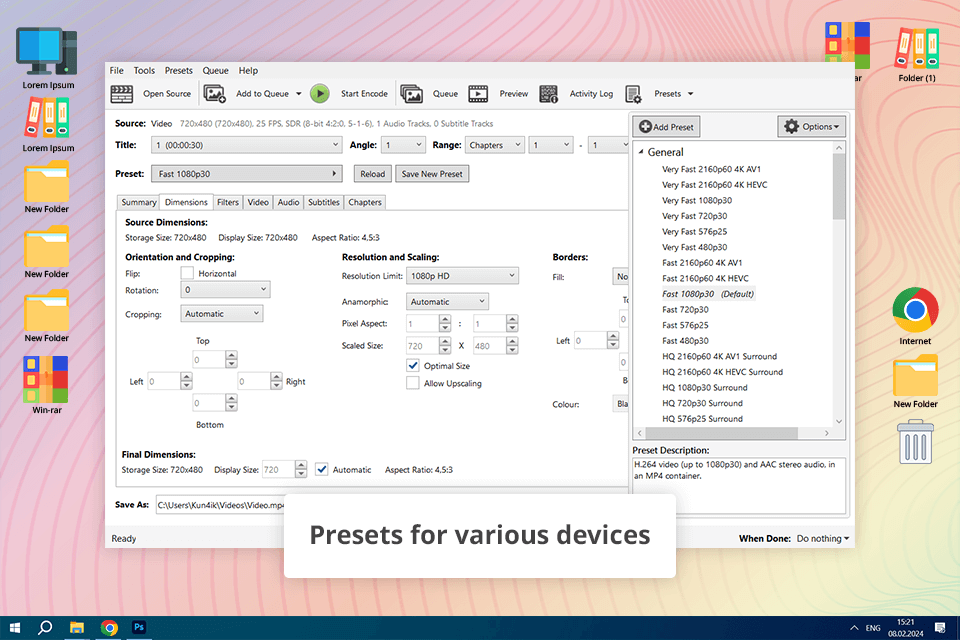Image resolution: width=960 pixels, height=640 pixels.
Task: Switch to the Filters tab
Action: 228,202
